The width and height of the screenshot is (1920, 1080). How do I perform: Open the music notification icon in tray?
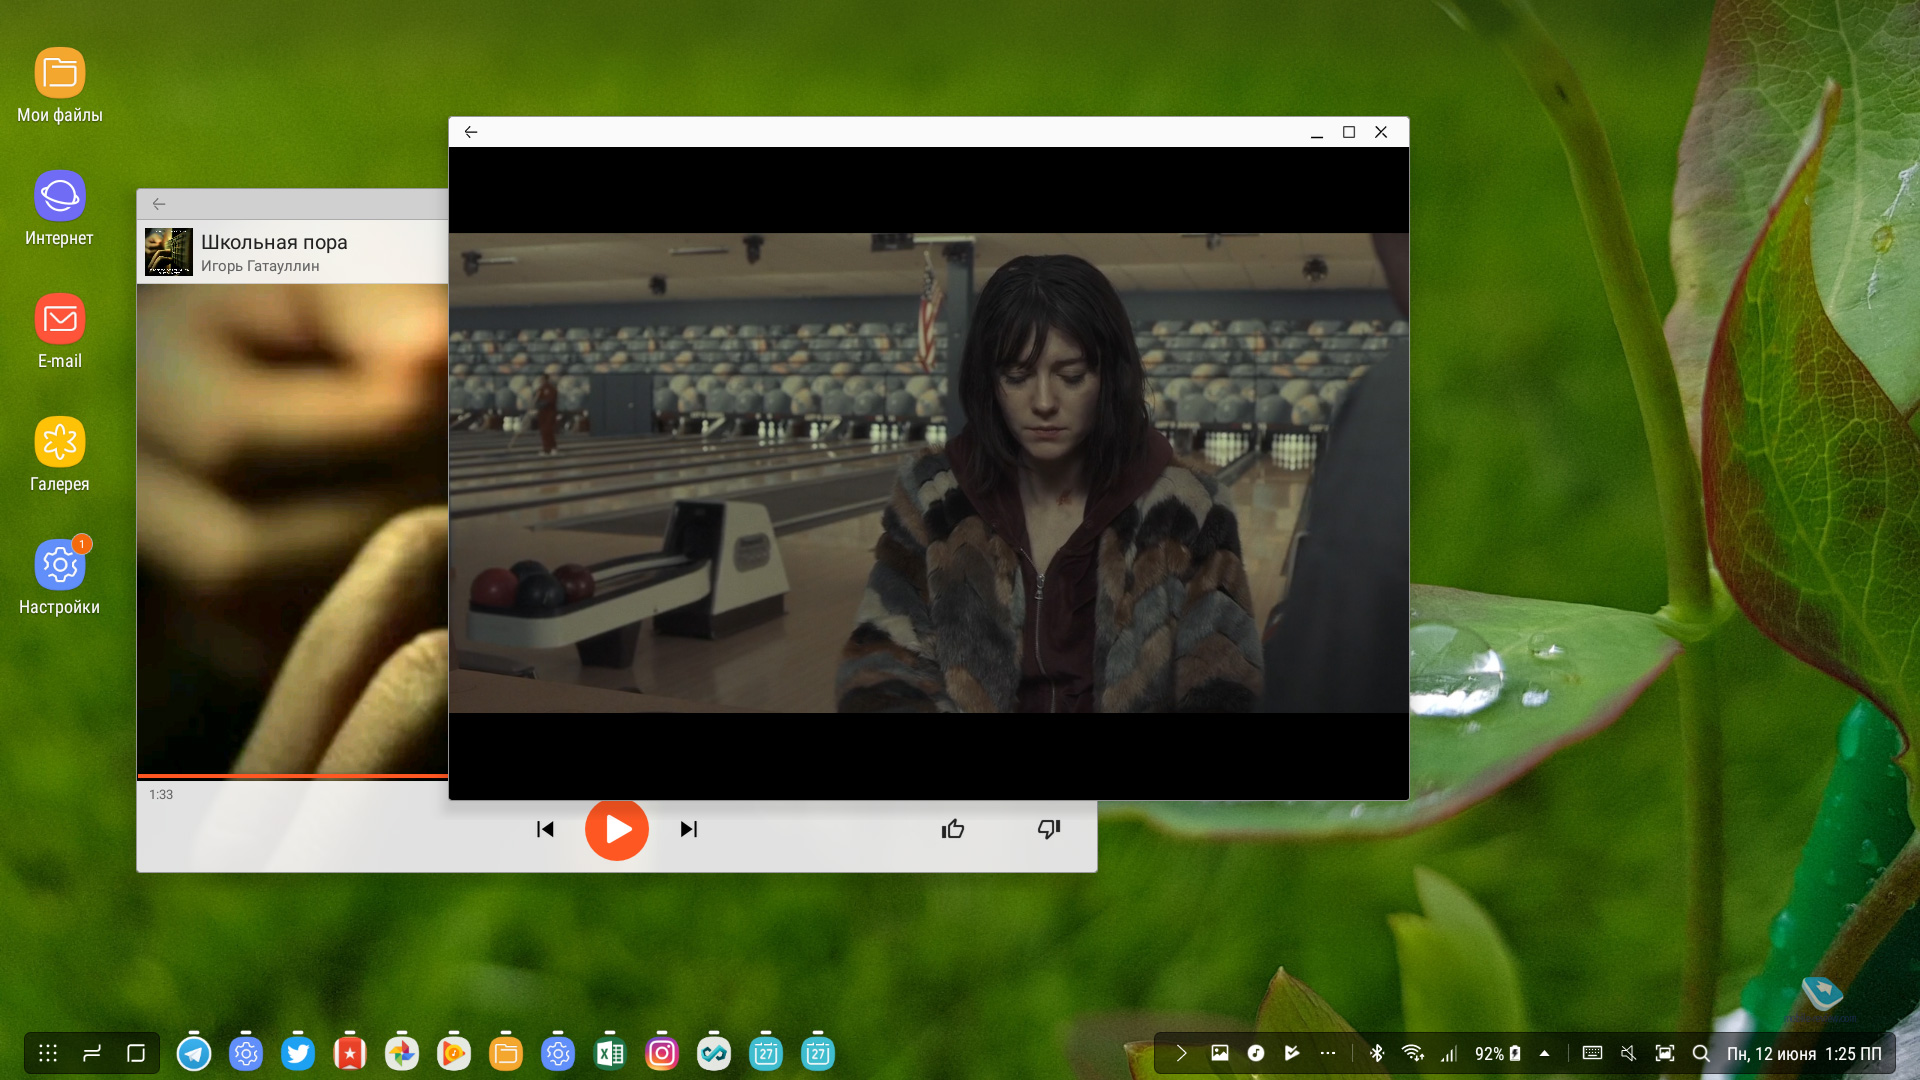point(1256,1053)
